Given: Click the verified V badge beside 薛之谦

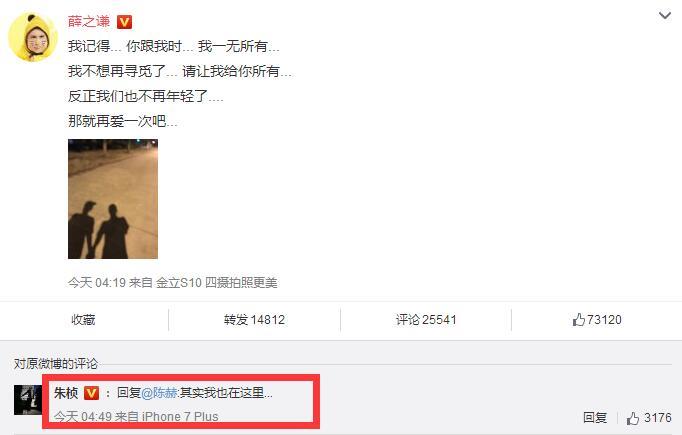Looking at the screenshot, I should 124,22.
